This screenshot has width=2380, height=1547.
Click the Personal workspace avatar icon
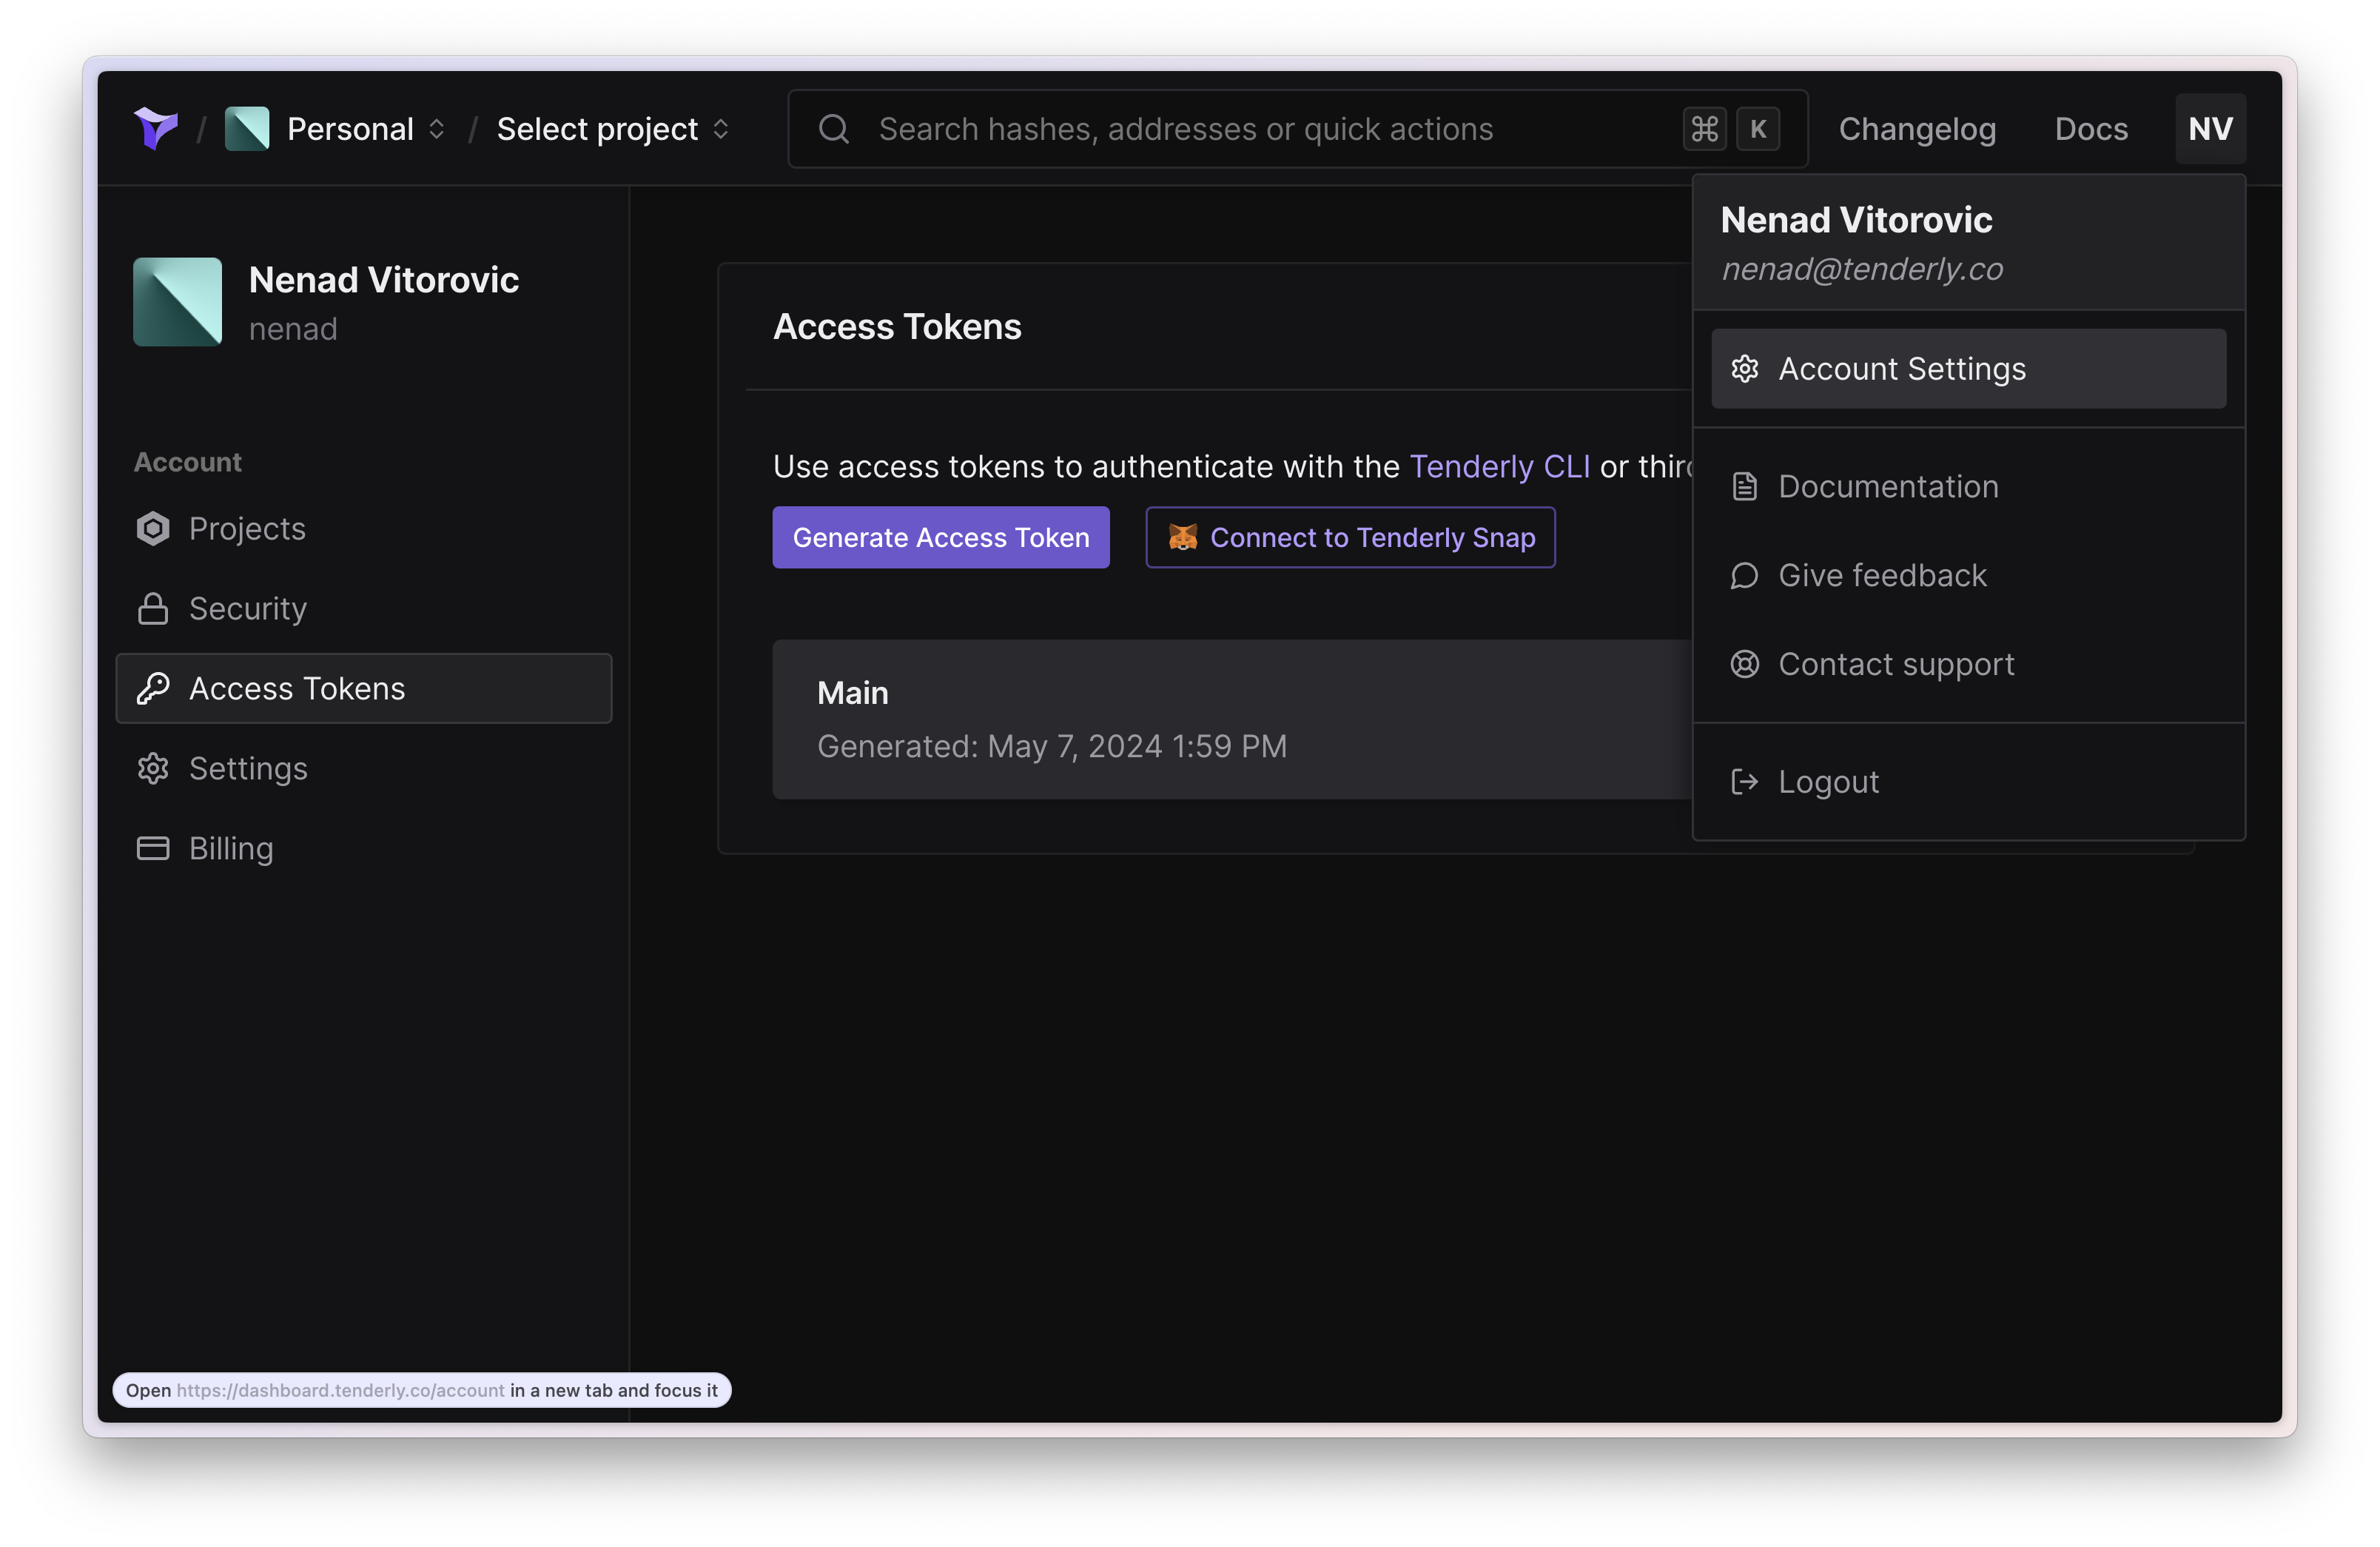click(247, 128)
